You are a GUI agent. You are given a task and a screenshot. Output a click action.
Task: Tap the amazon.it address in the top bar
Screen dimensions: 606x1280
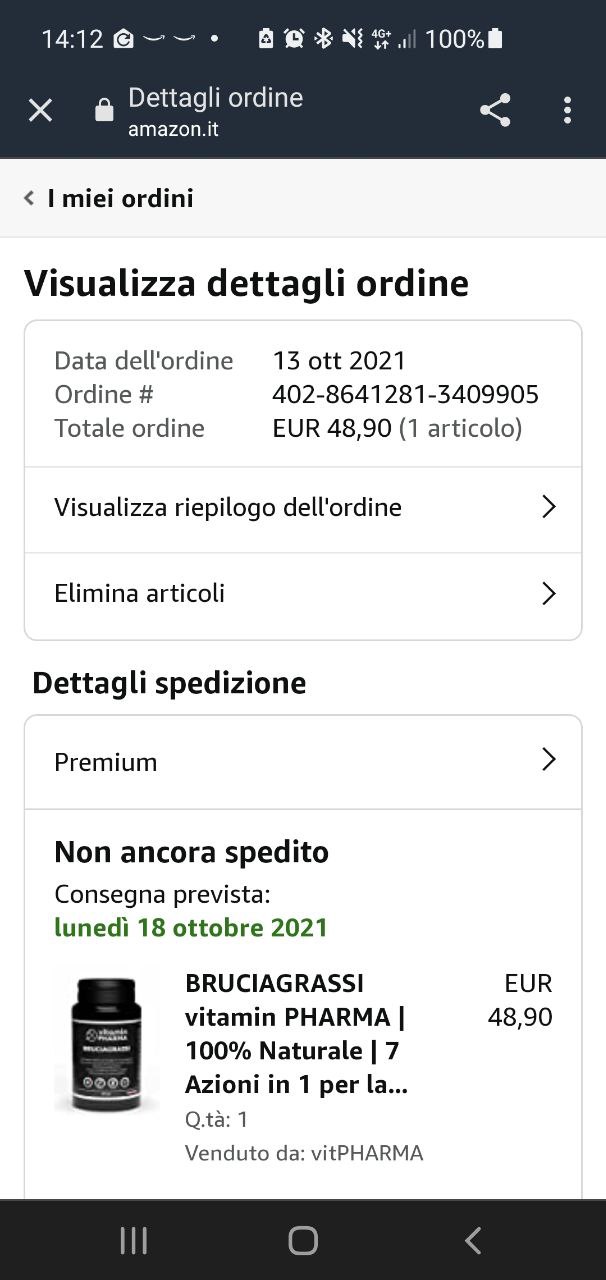pyautogui.click(x=173, y=129)
